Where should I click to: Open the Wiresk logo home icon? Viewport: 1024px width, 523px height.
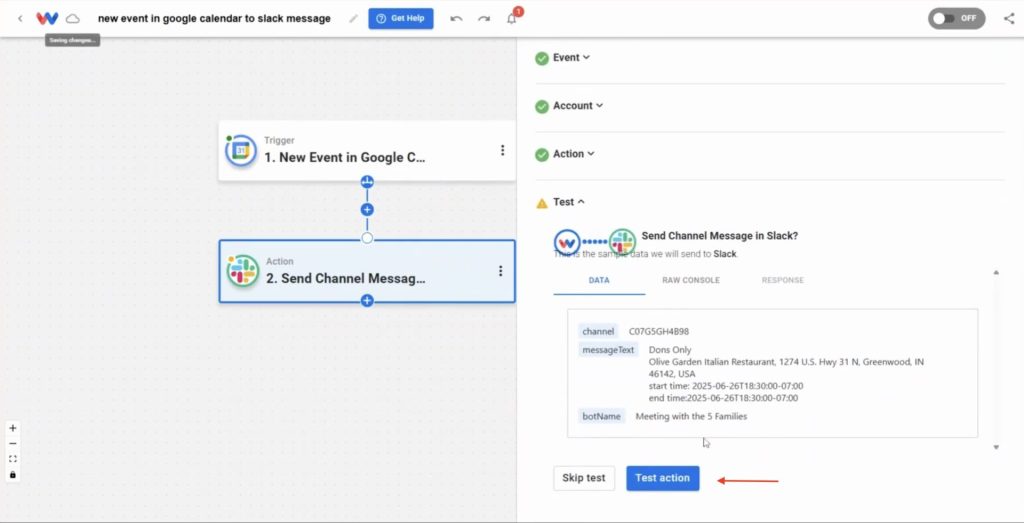pos(47,18)
